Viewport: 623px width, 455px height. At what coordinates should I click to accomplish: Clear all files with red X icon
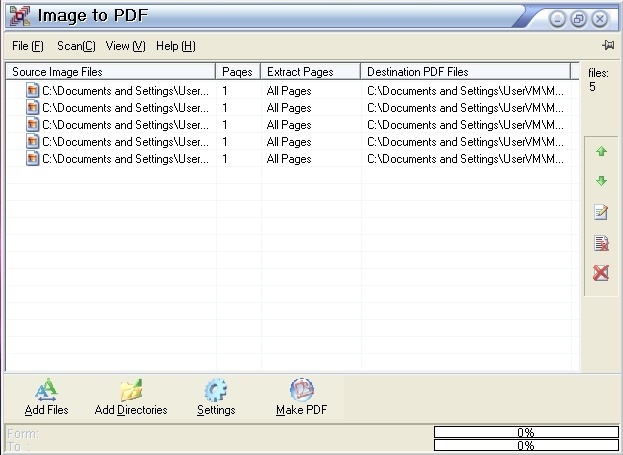pyautogui.click(x=601, y=273)
